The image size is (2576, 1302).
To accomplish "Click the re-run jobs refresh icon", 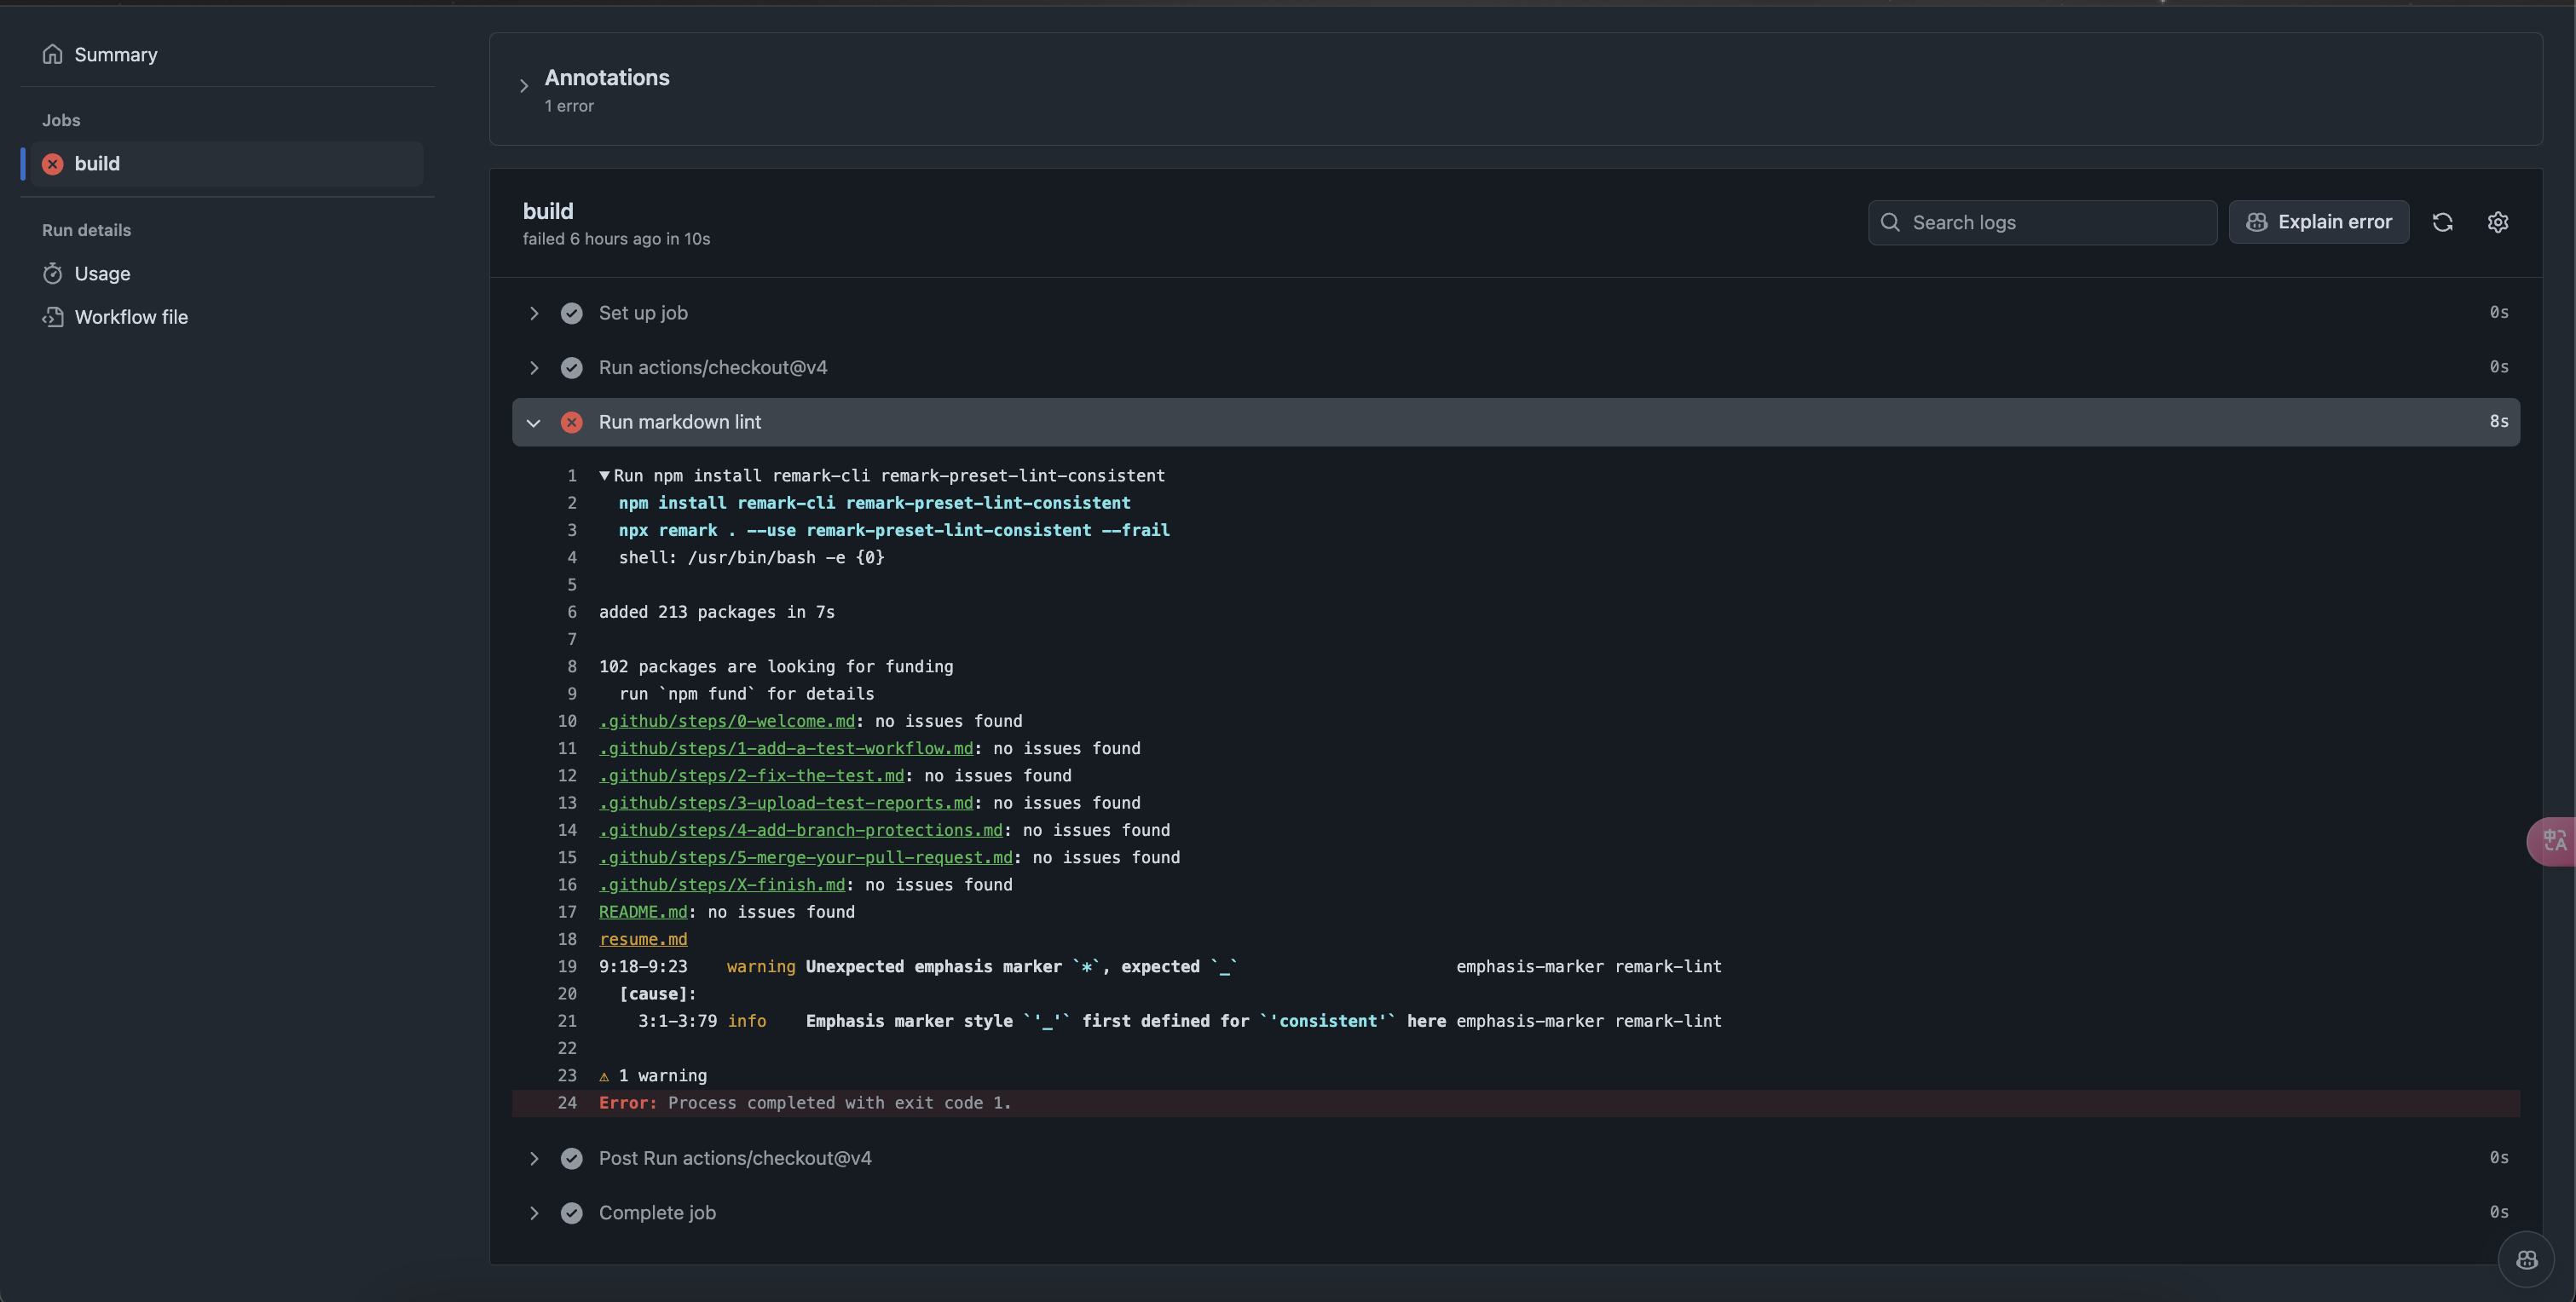I will click(2442, 222).
